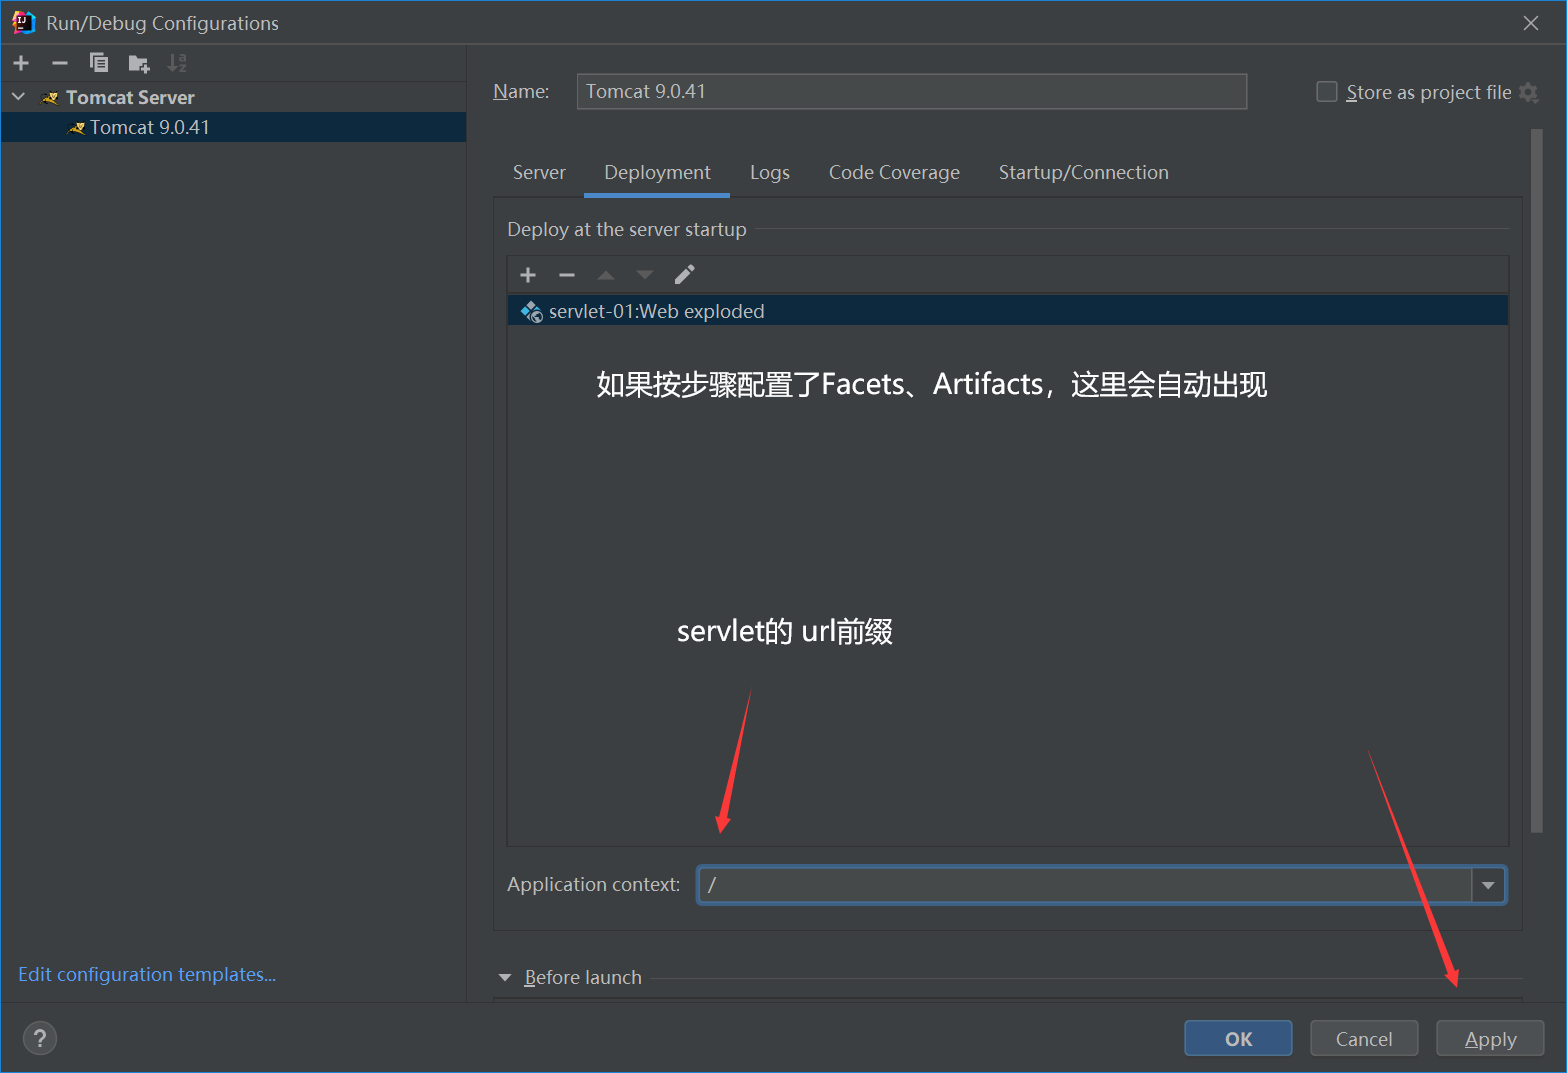
Task: Select the Deployment tab
Action: [x=657, y=172]
